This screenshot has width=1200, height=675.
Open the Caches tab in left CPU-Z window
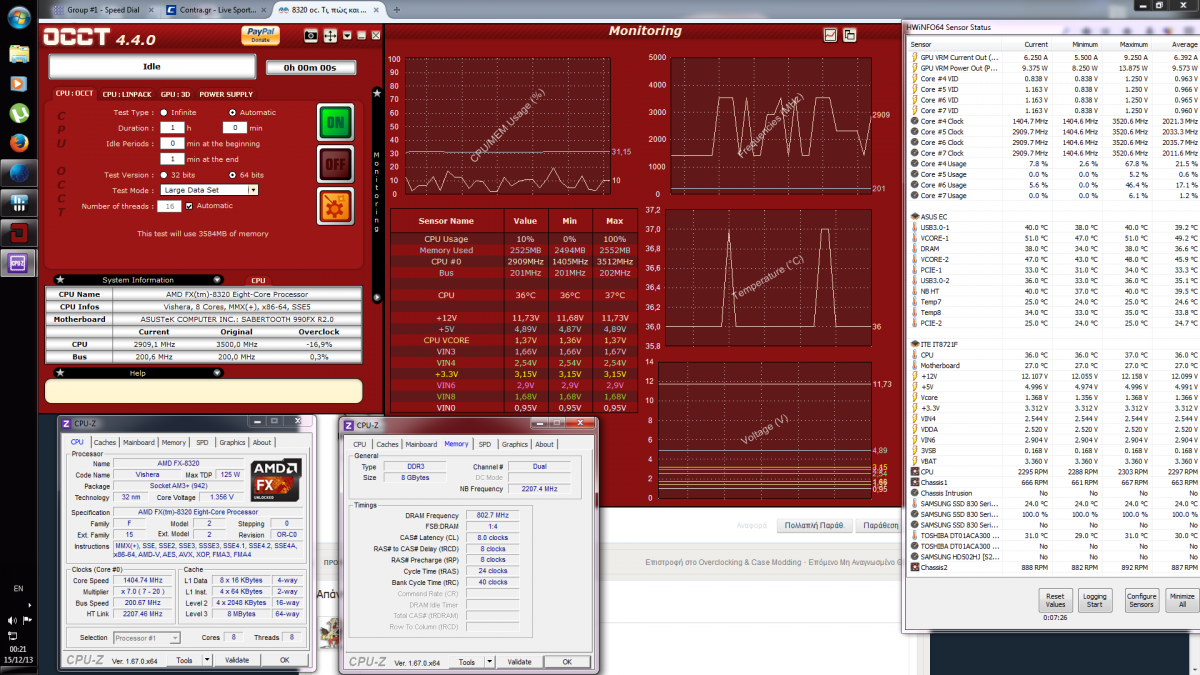[x=105, y=442]
